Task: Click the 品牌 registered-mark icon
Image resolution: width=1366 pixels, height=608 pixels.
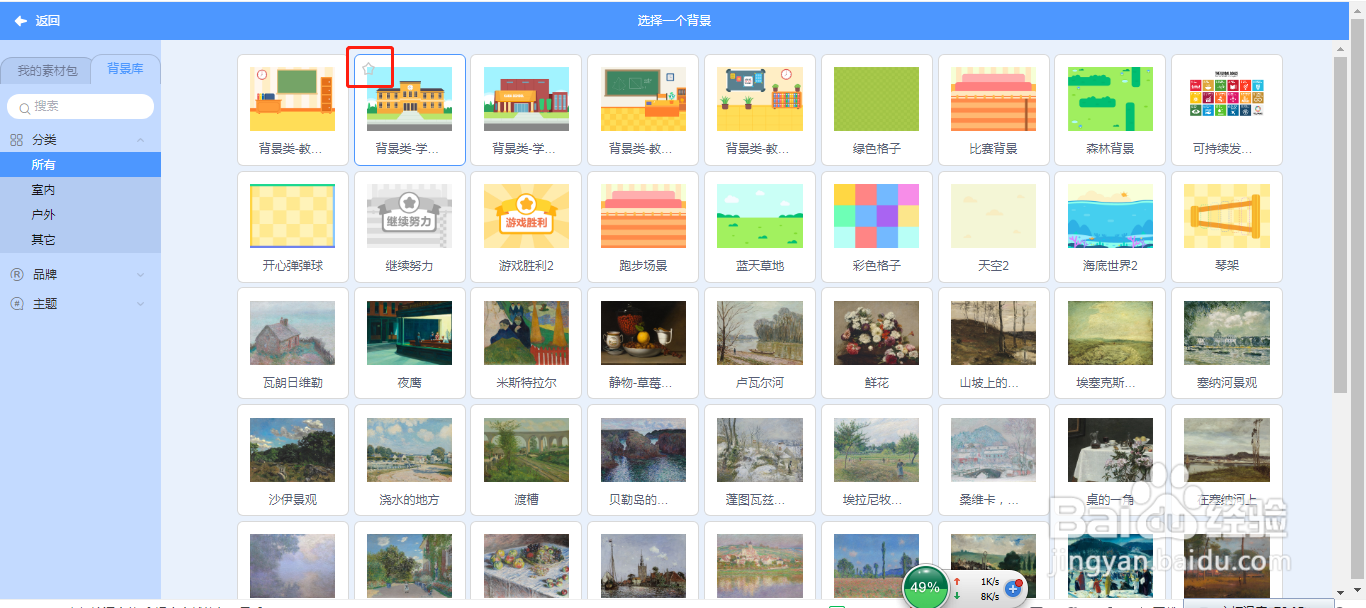Action: pos(16,274)
